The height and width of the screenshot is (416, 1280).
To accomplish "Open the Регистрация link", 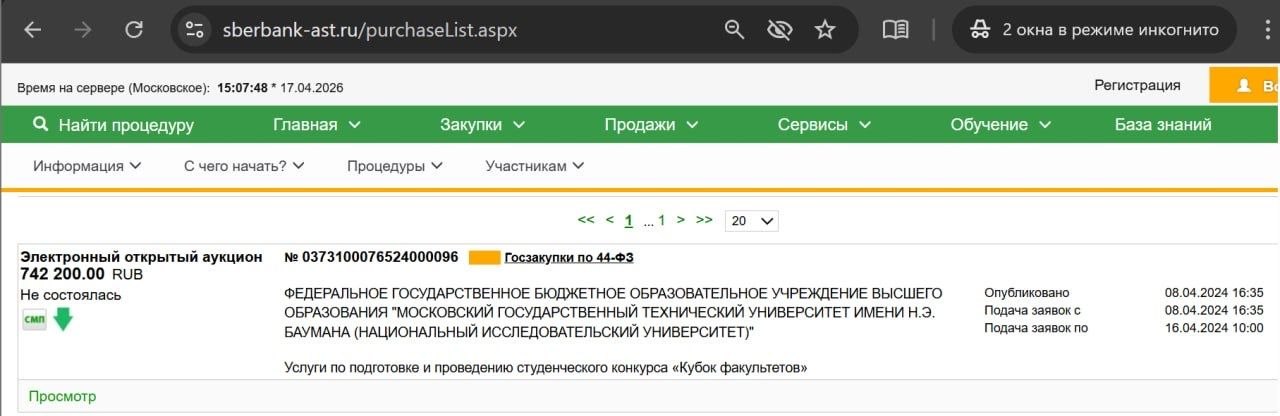I will tap(1137, 85).
